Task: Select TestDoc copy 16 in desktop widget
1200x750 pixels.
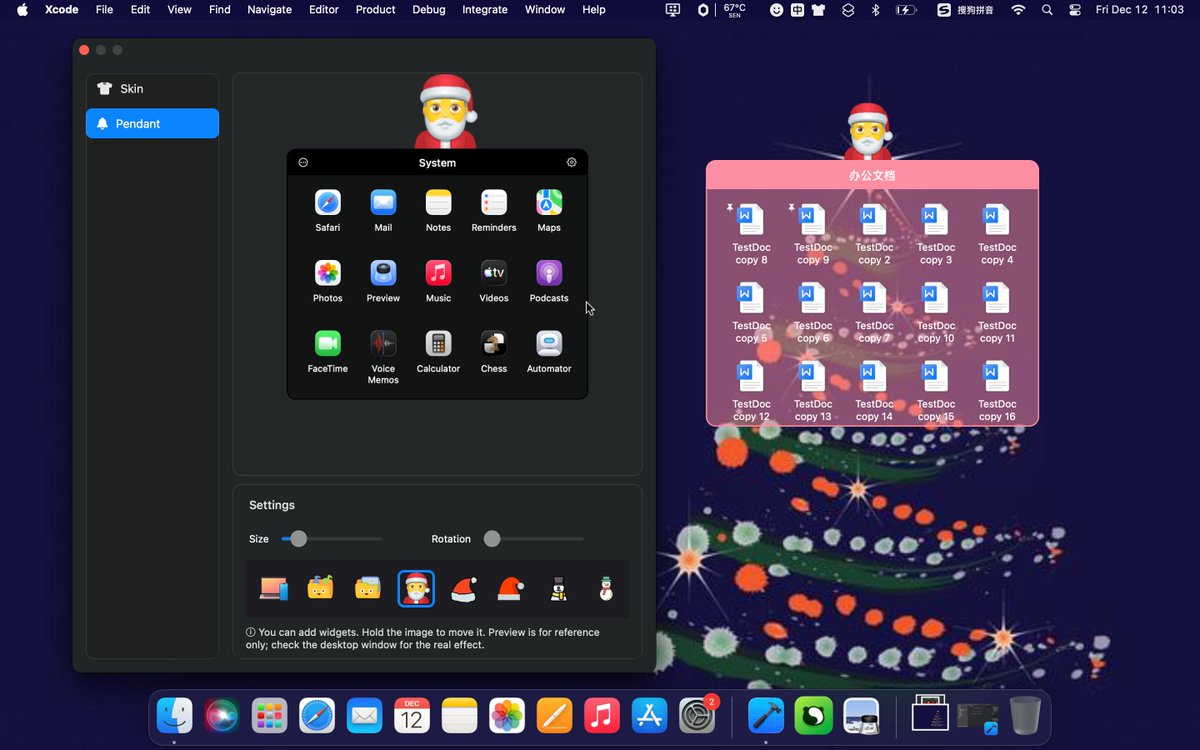Action: coord(997,392)
